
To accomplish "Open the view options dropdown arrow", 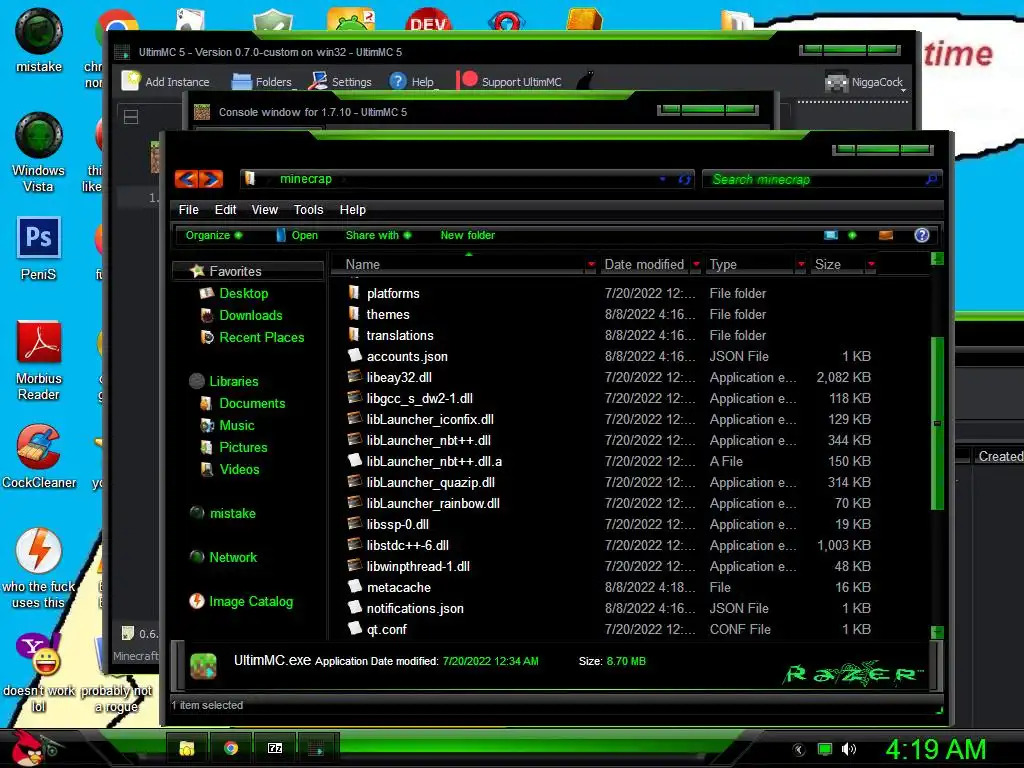I will pyautogui.click(x=852, y=235).
